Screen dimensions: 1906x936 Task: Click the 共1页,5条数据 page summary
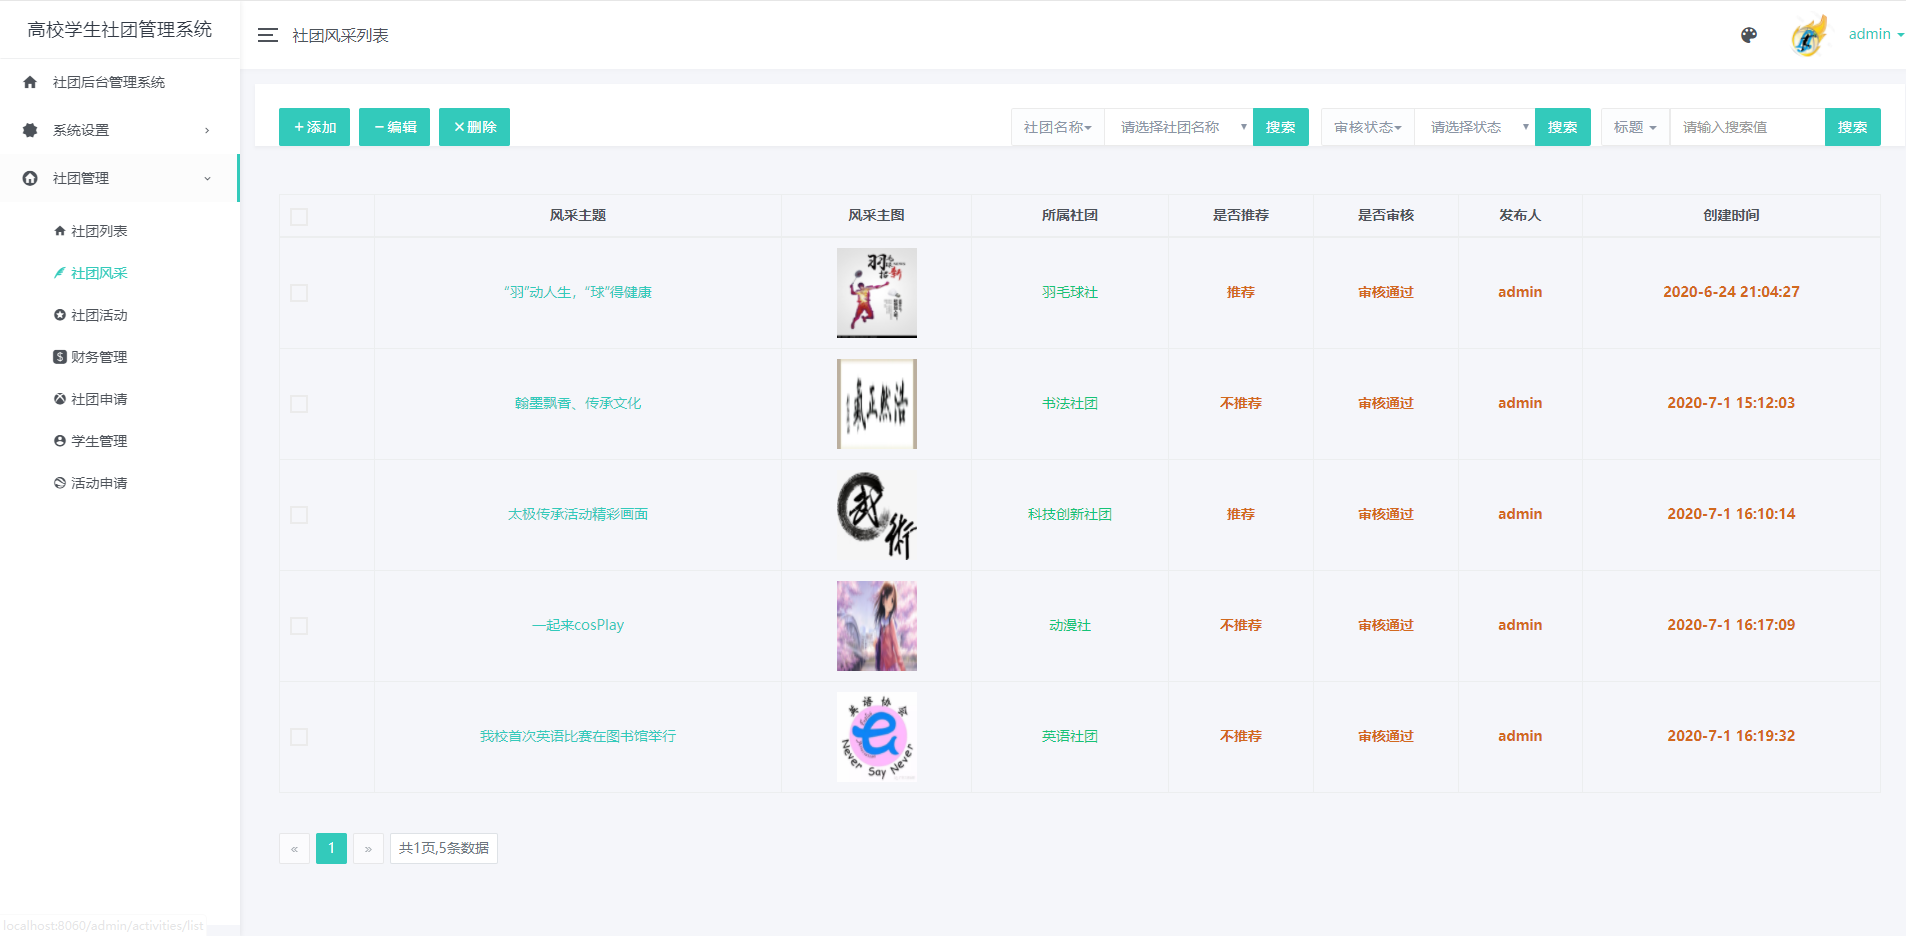point(444,848)
